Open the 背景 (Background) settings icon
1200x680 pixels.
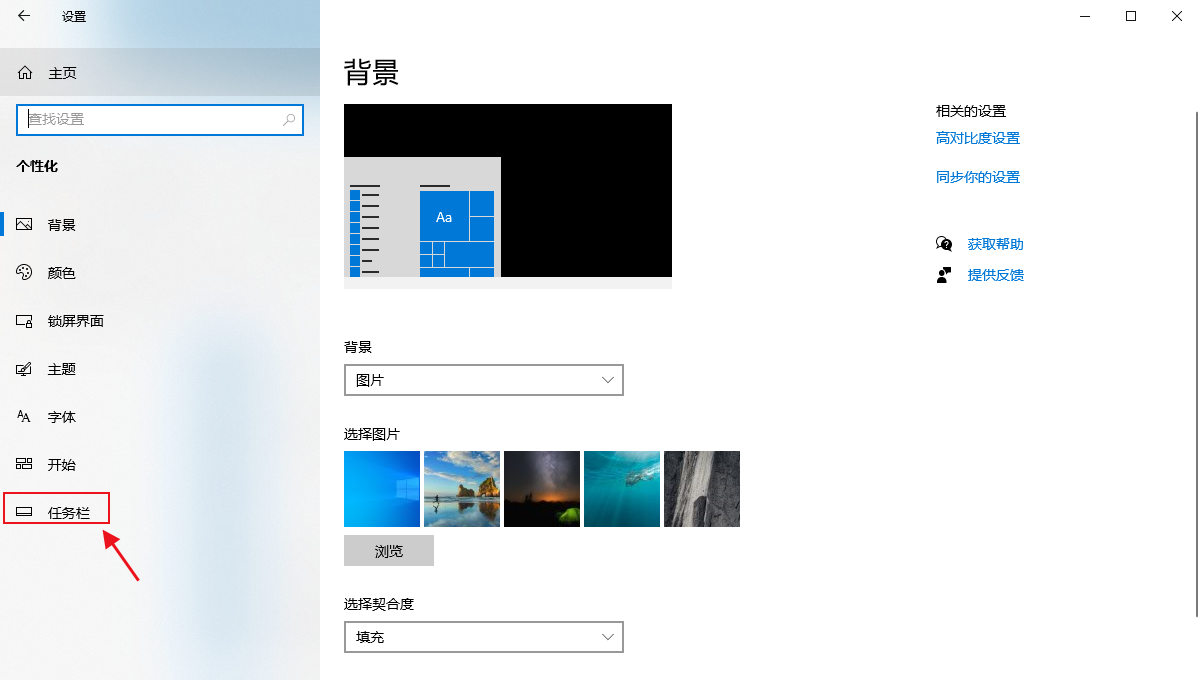(x=25, y=224)
